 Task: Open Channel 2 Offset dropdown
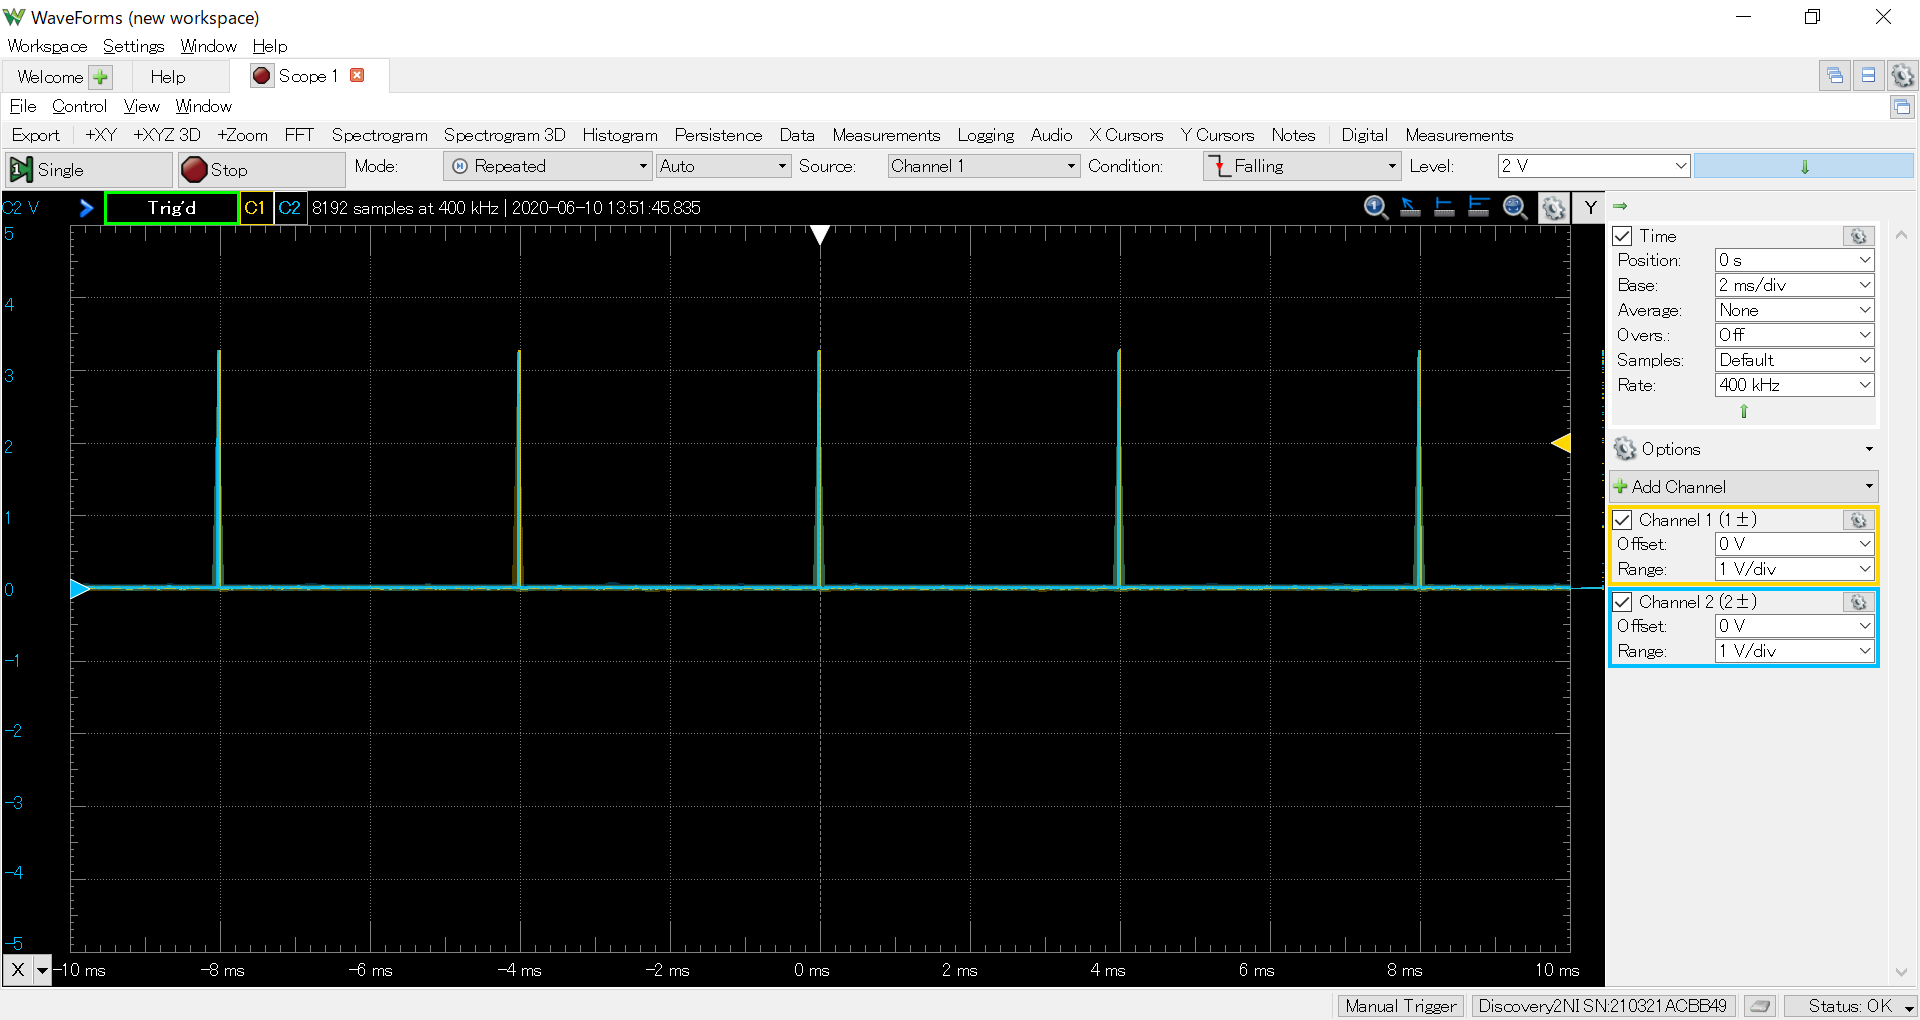point(1794,626)
